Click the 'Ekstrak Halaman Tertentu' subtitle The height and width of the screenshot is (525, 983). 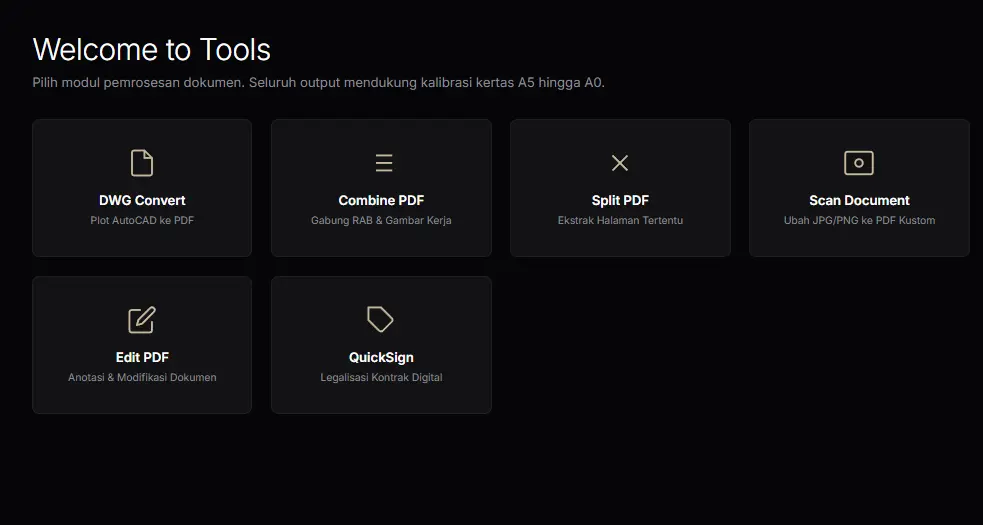620,220
